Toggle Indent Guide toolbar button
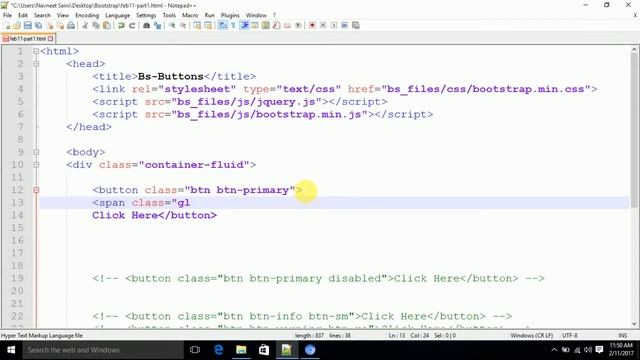Viewport: 640px width, 360px height. (x=244, y=25)
